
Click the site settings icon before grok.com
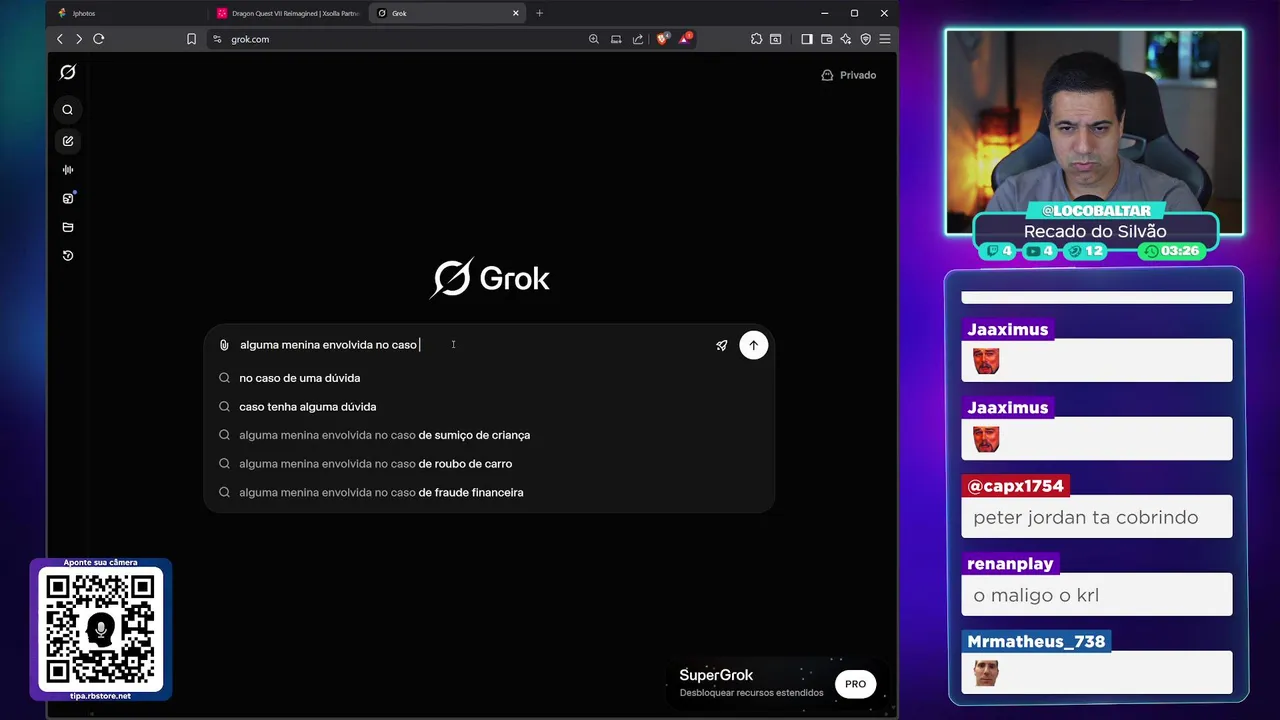(x=217, y=39)
